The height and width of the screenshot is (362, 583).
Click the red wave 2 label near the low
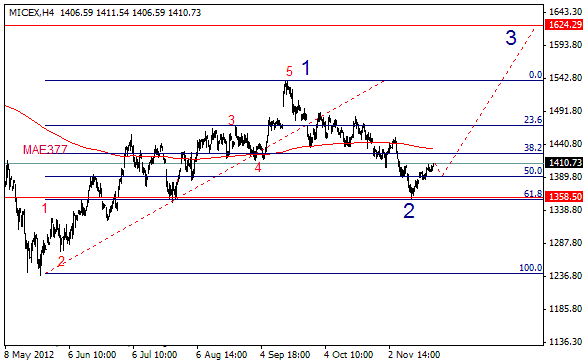[x=61, y=261]
